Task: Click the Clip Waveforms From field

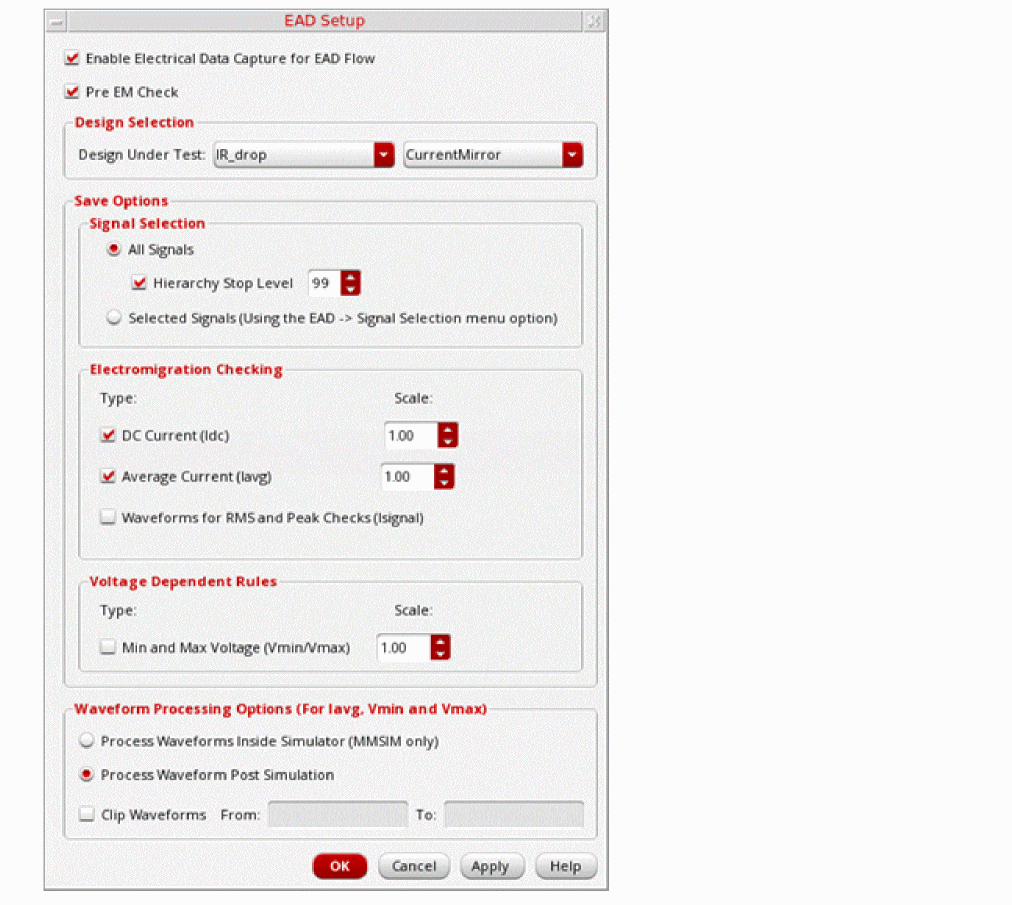Action: coord(338,815)
